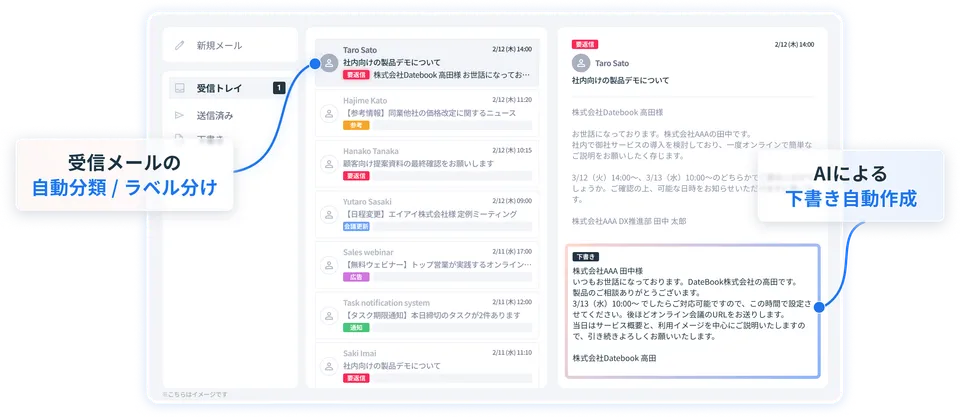
Task: Click the 2/11(水) 12:00 timestamp
Action: pos(512,301)
